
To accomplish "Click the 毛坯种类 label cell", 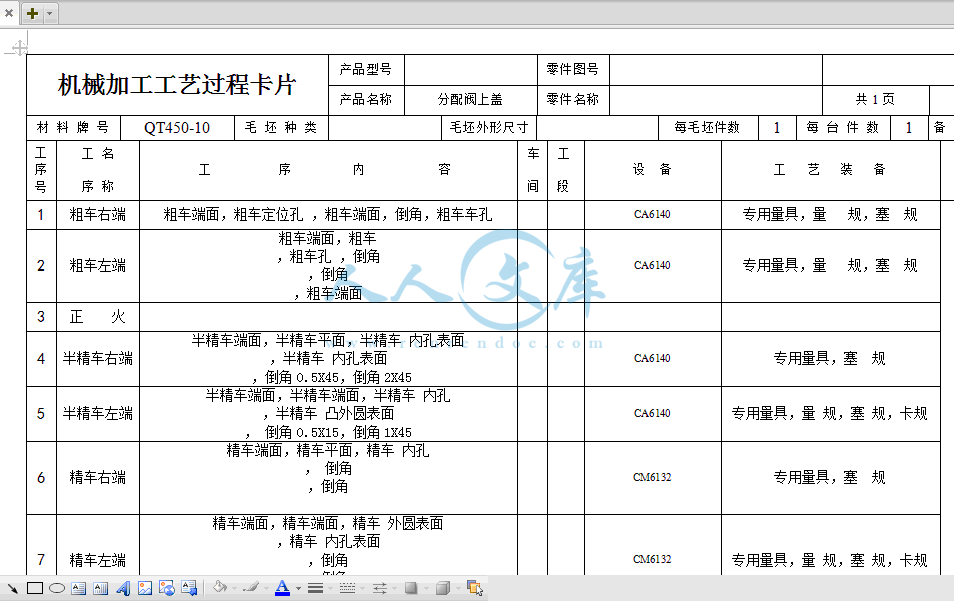I will tap(281, 128).
